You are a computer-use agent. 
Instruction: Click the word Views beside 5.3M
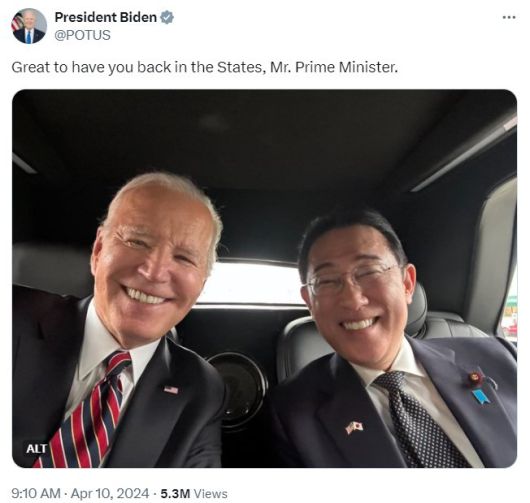210,494
